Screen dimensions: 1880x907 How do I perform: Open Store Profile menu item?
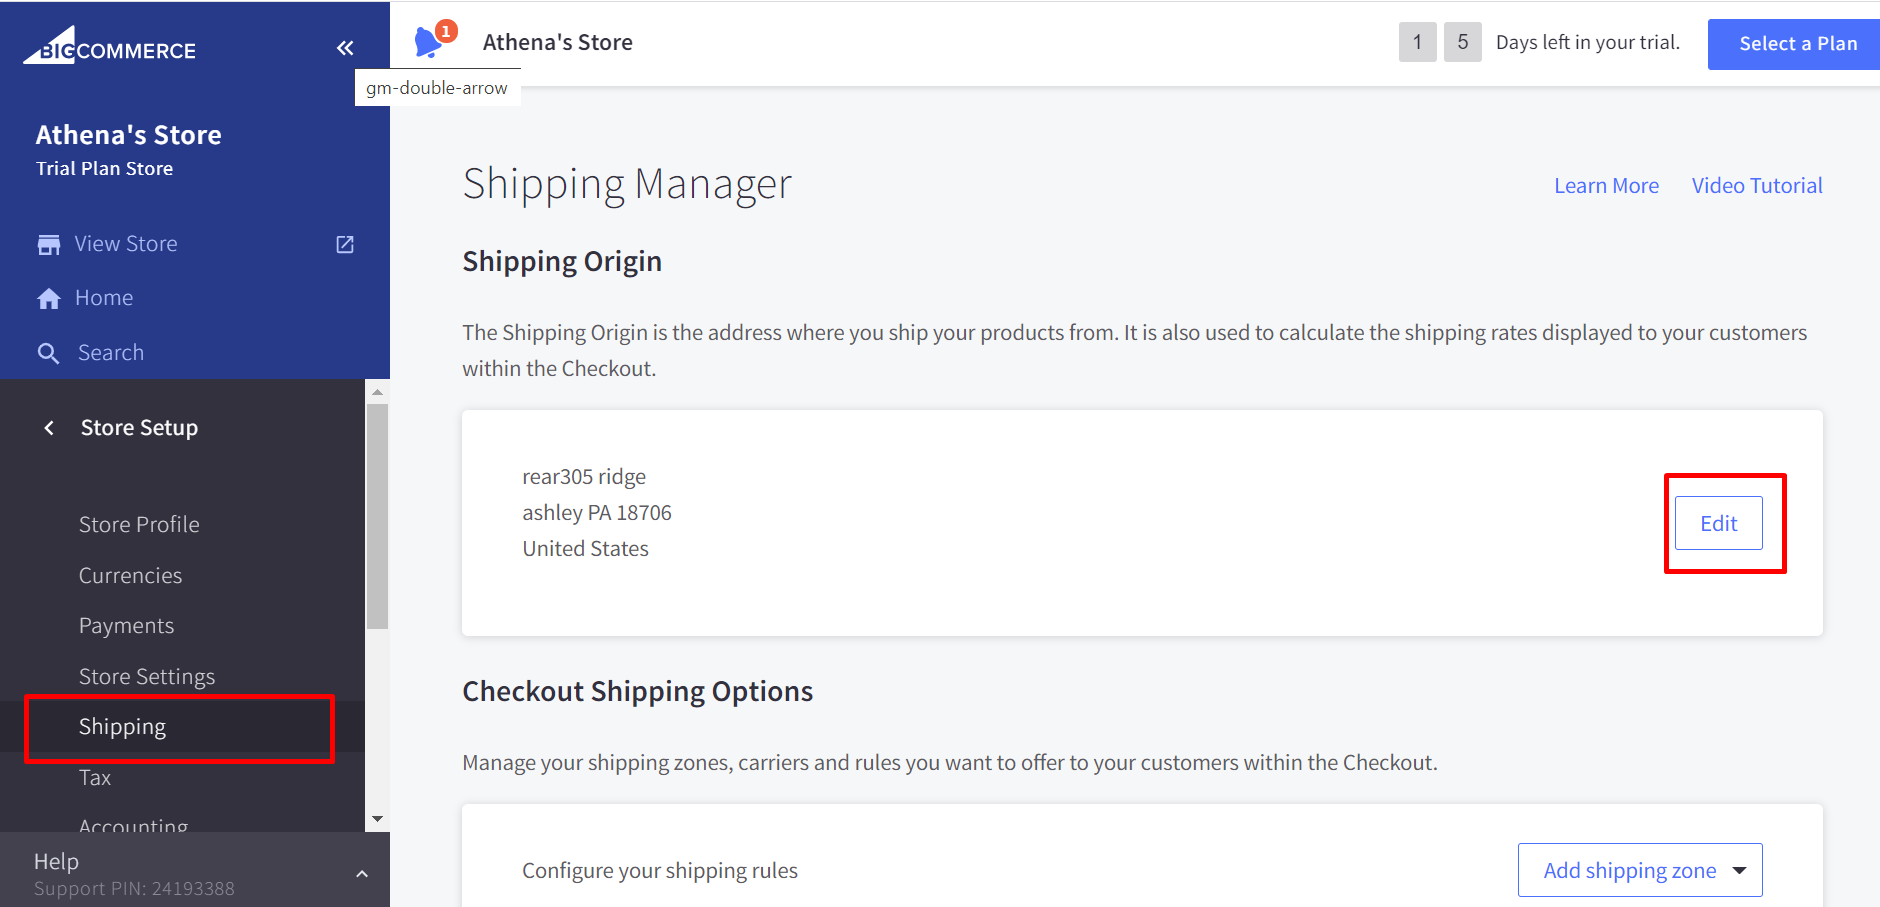(x=139, y=525)
